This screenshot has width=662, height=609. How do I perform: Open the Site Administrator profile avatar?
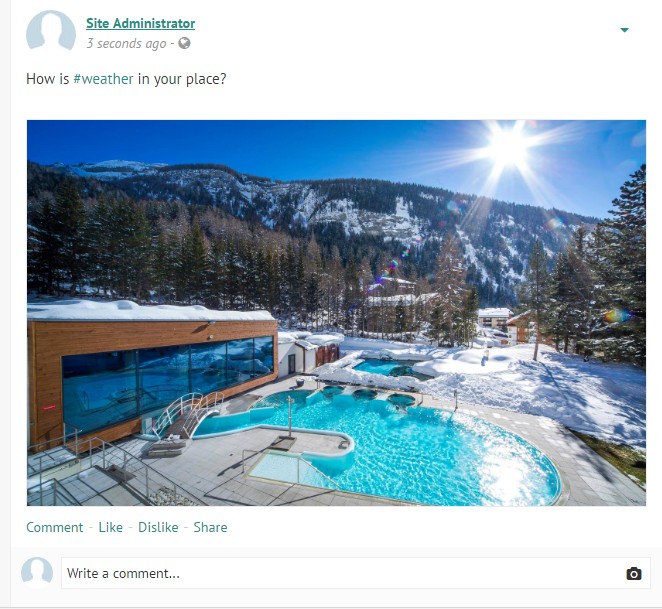tap(51, 30)
